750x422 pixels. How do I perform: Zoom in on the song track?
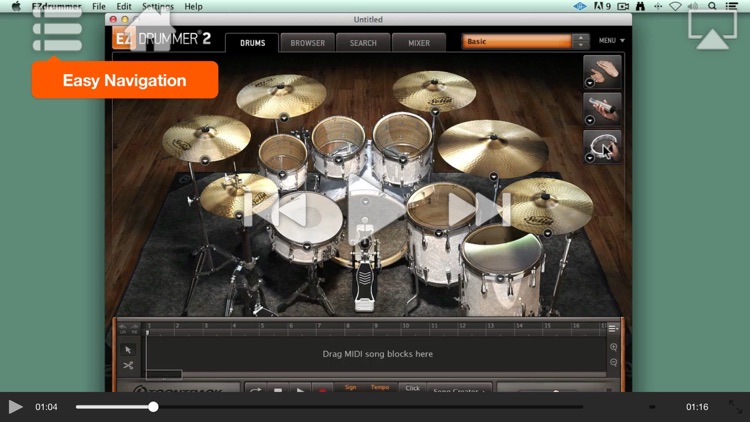coord(614,347)
